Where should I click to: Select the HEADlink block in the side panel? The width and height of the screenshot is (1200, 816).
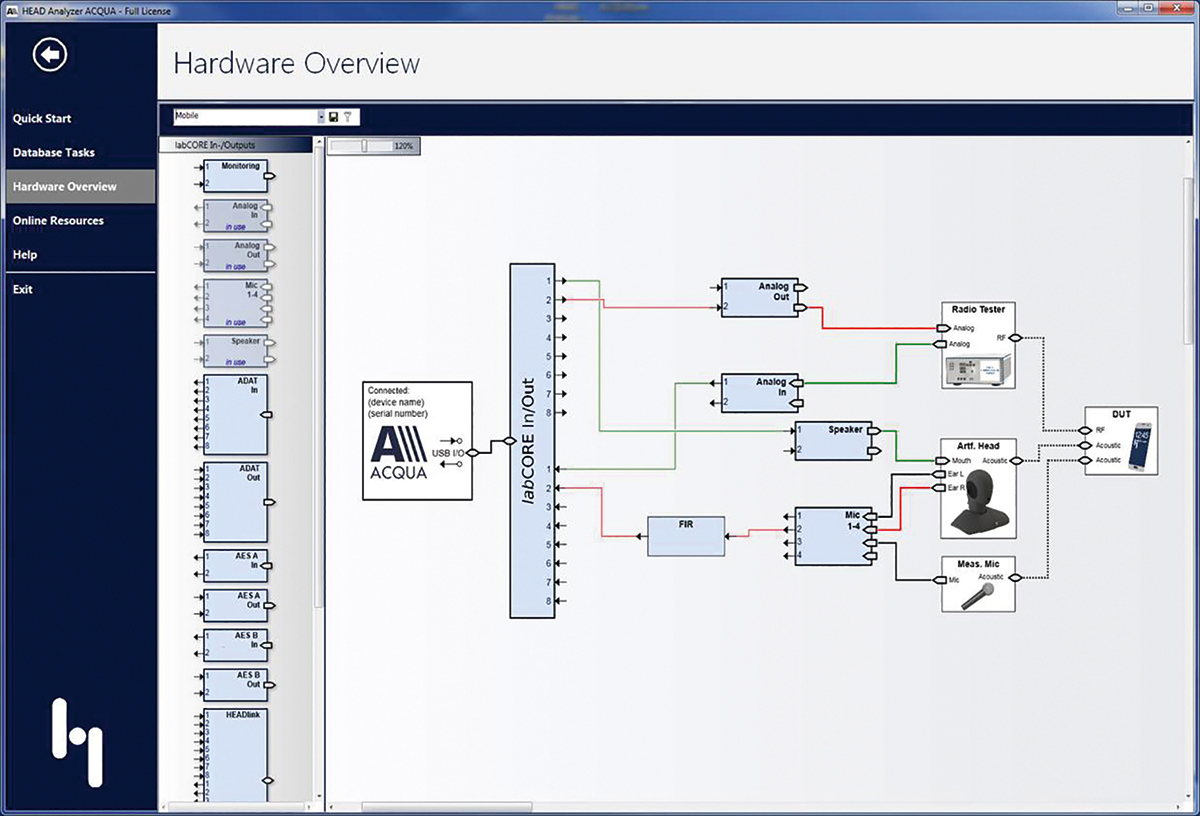pyautogui.click(x=235, y=756)
